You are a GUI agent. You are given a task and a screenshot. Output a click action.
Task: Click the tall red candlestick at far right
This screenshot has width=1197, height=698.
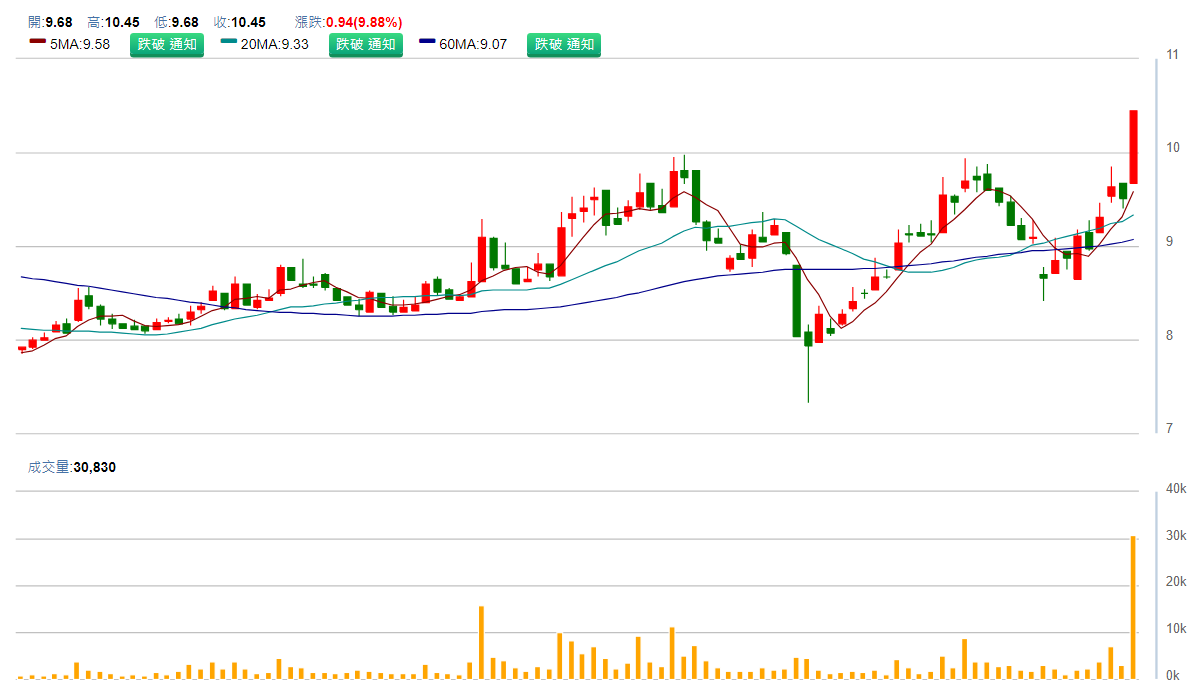[x=1133, y=146]
